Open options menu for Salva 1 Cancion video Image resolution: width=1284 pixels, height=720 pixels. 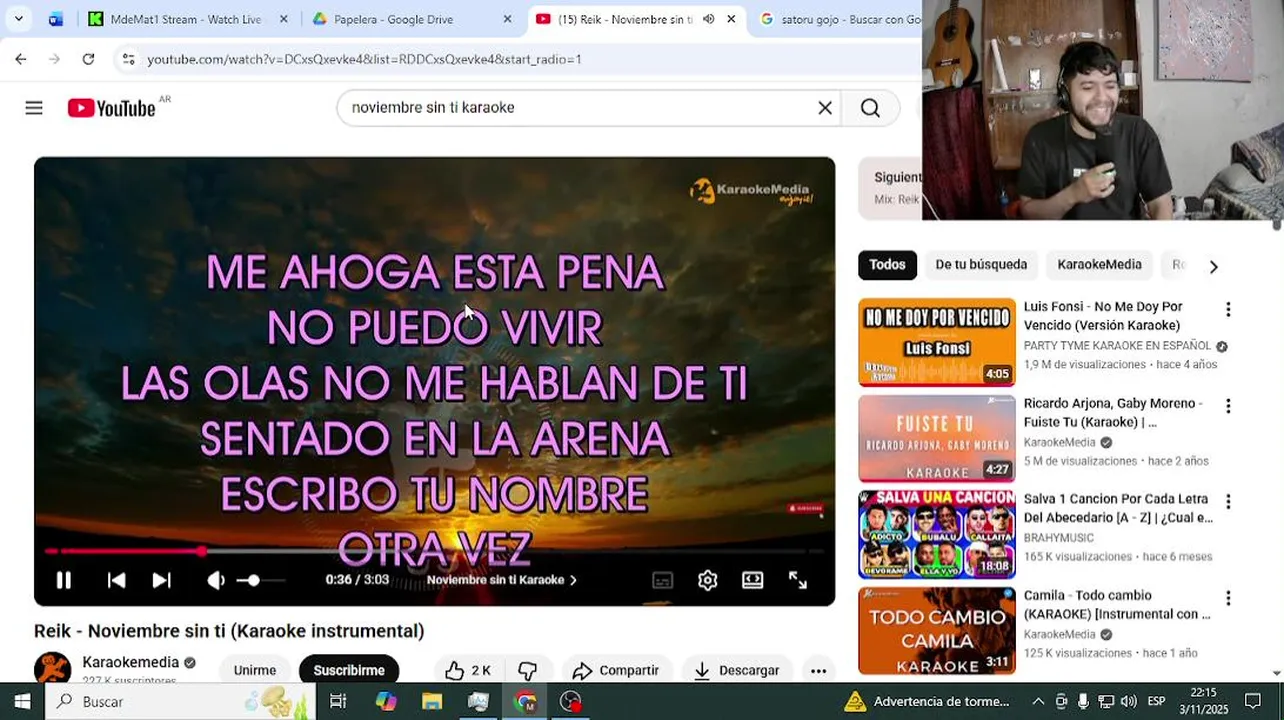pos(1228,502)
